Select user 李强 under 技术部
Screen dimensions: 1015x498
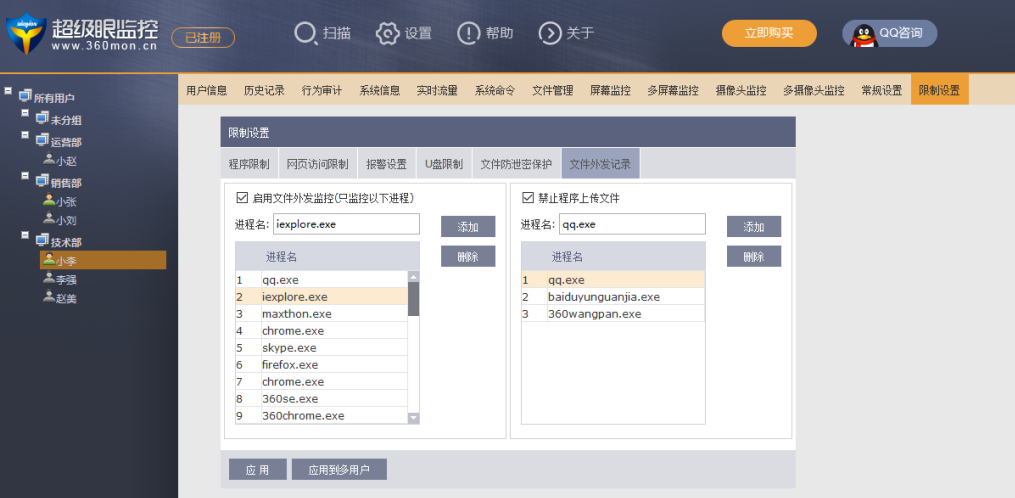pos(66,280)
